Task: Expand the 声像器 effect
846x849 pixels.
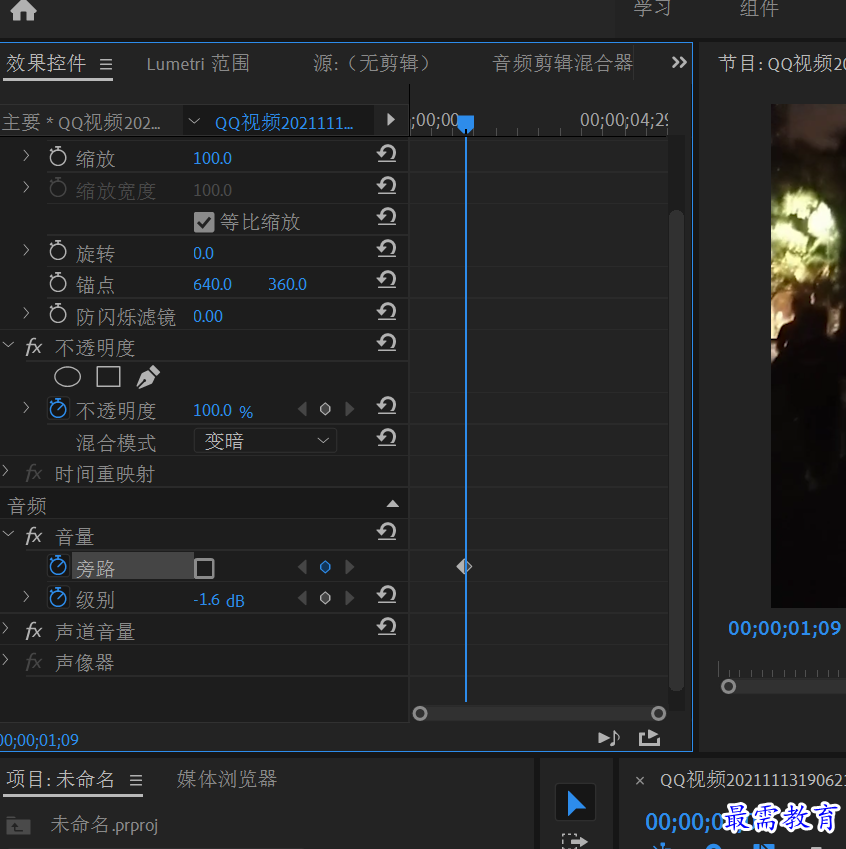Action: [6, 659]
